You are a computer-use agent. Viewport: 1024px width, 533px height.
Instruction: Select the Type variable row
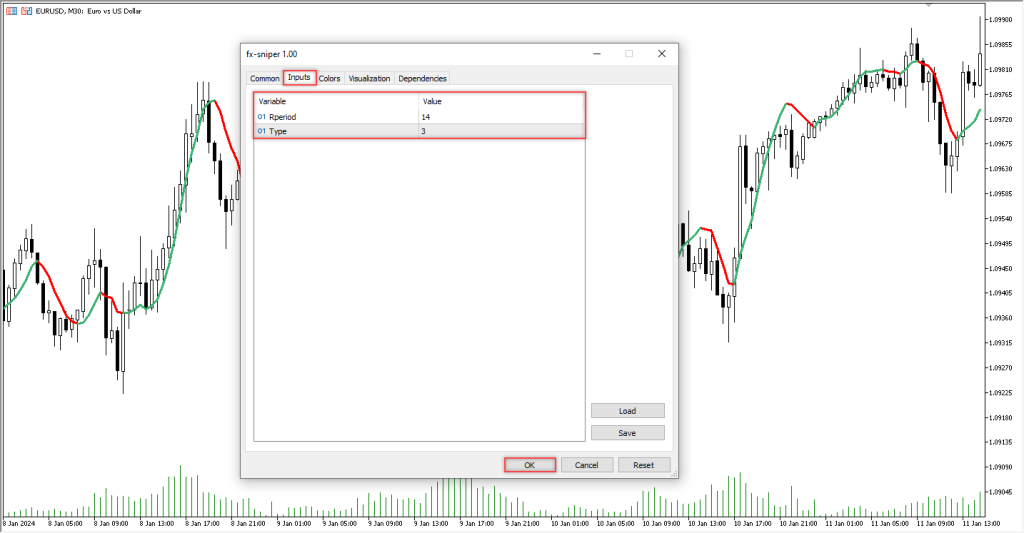click(419, 131)
